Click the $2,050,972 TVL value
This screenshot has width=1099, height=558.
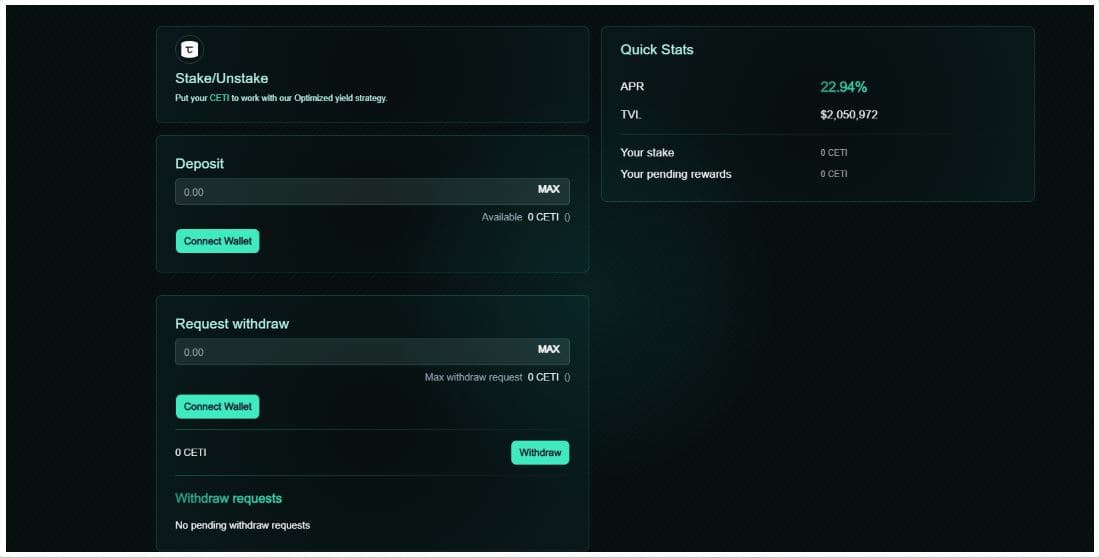point(848,115)
